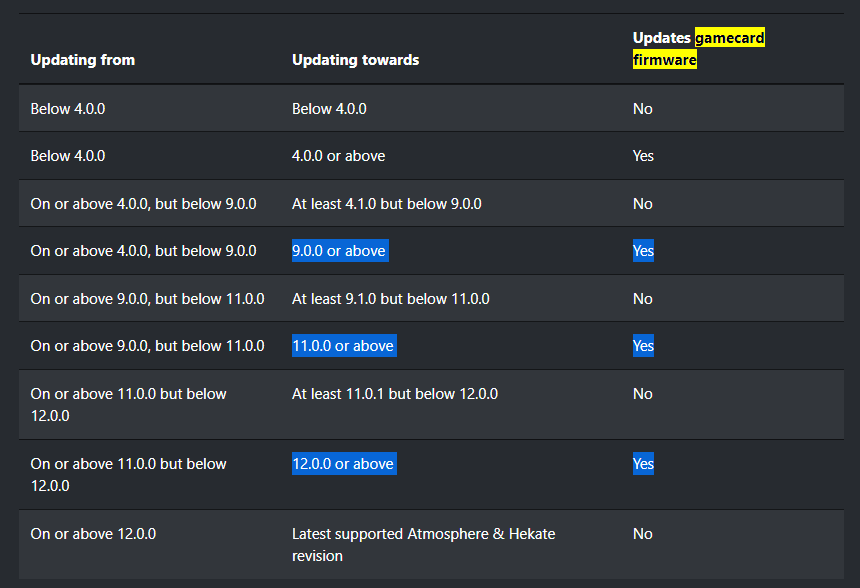Click the 'On or above 12.0.0' cell
The image size is (860, 588).
[x=93, y=534]
